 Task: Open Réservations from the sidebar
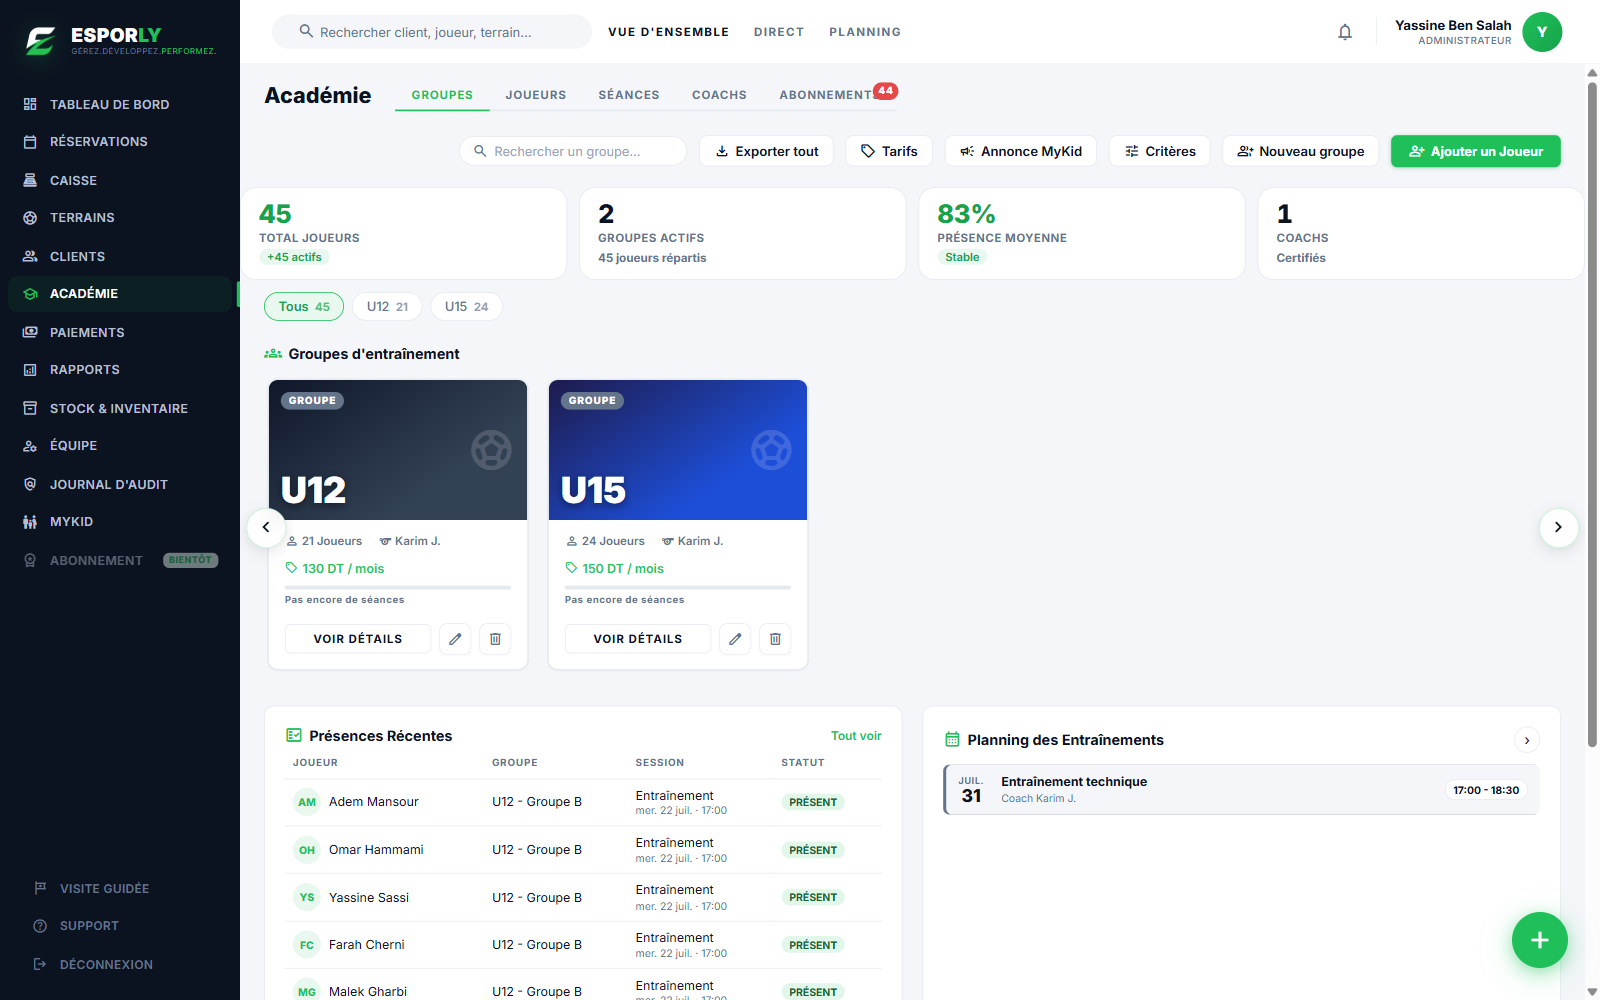click(x=120, y=142)
